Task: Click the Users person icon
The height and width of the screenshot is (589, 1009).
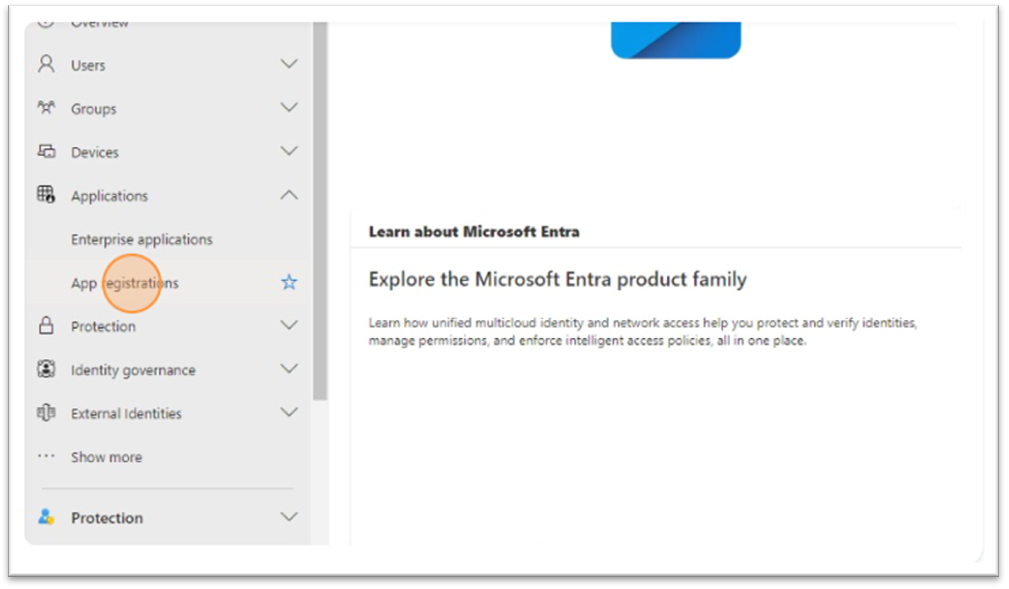Action: click(x=46, y=64)
